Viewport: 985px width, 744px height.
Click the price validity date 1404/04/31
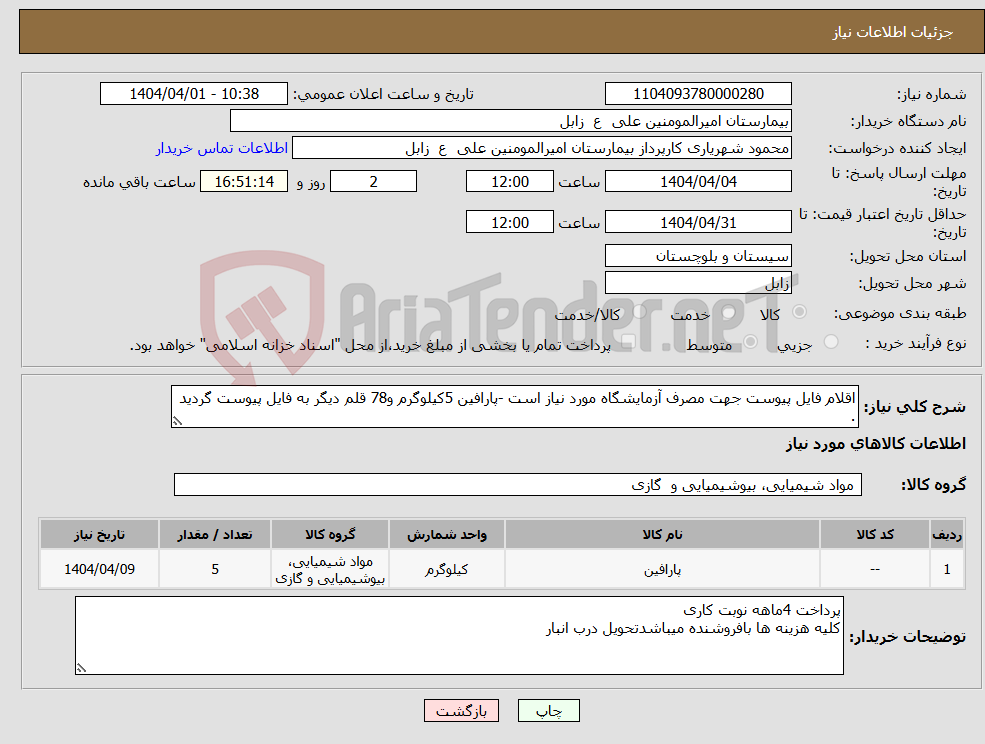[698, 222]
